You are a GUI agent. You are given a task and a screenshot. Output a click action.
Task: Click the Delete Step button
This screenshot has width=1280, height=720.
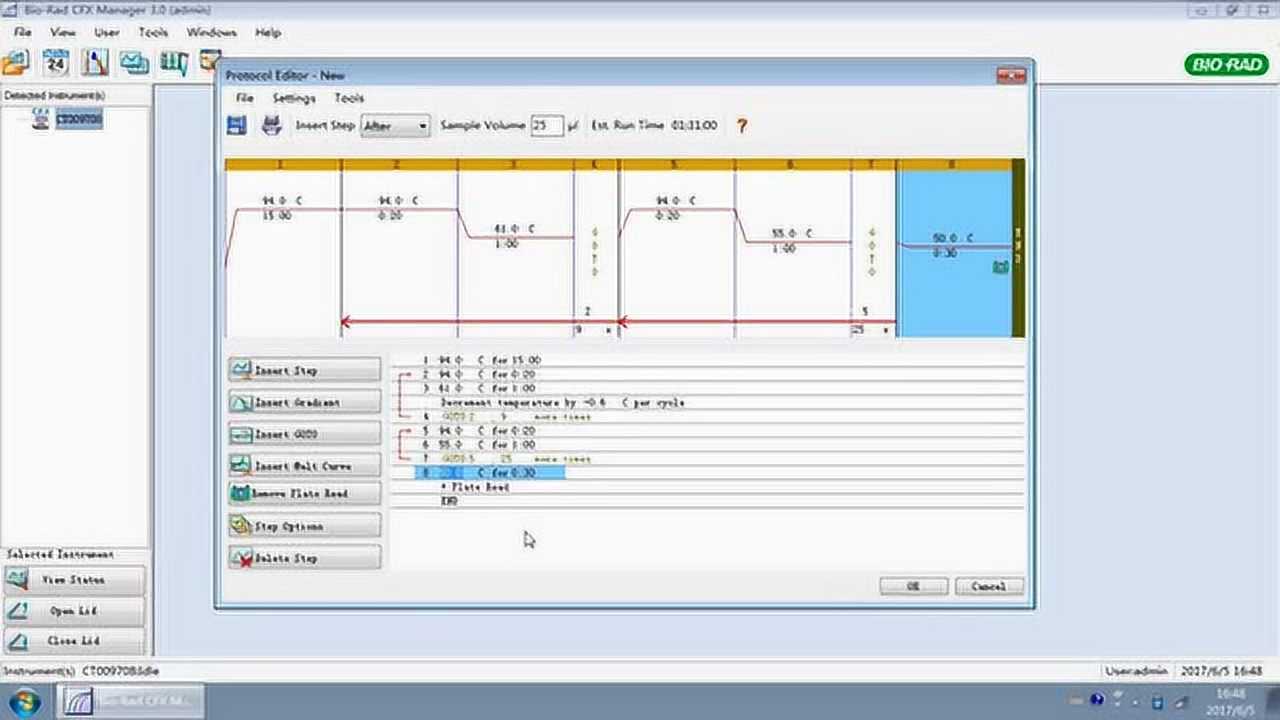[304, 558]
